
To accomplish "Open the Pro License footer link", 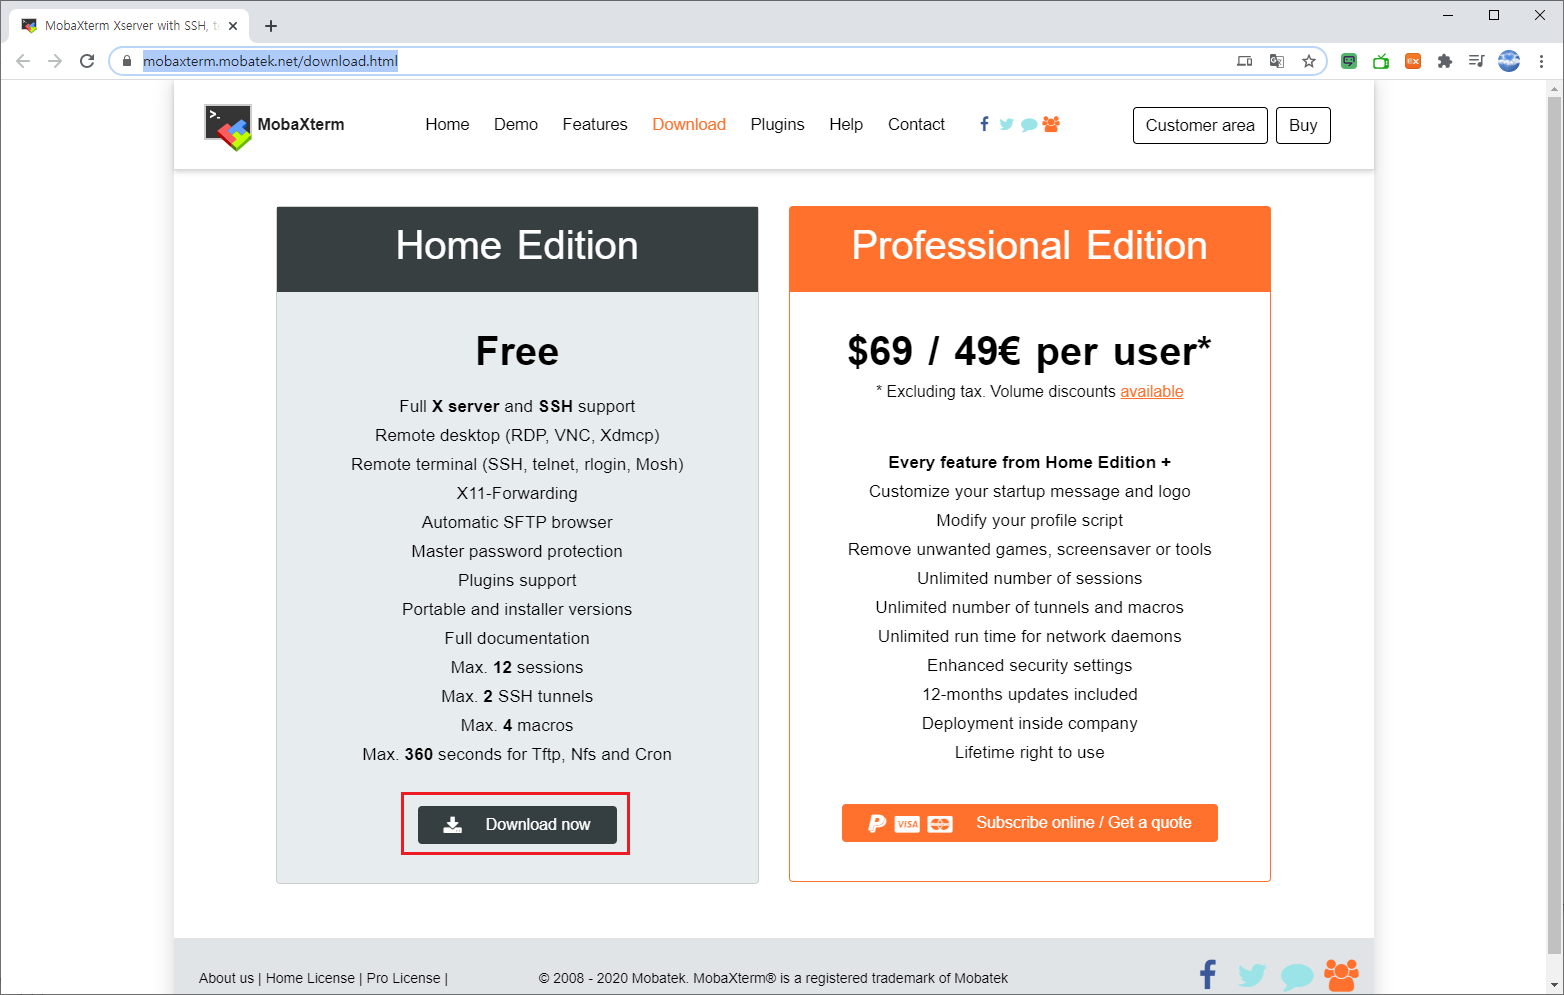I will tap(403, 978).
